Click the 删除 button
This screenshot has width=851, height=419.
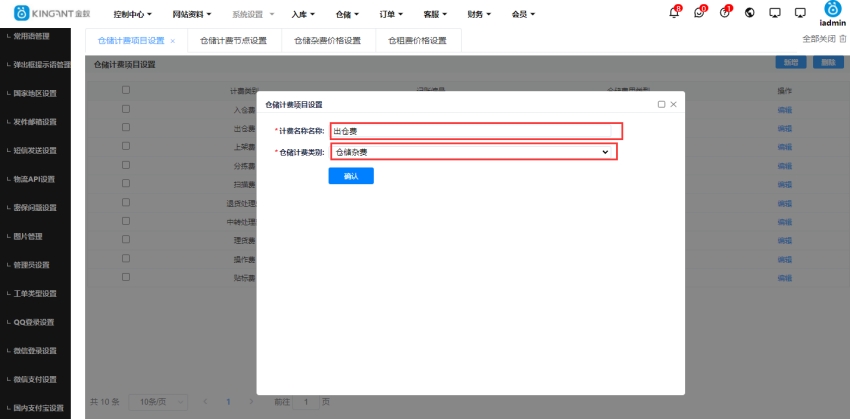(828, 62)
